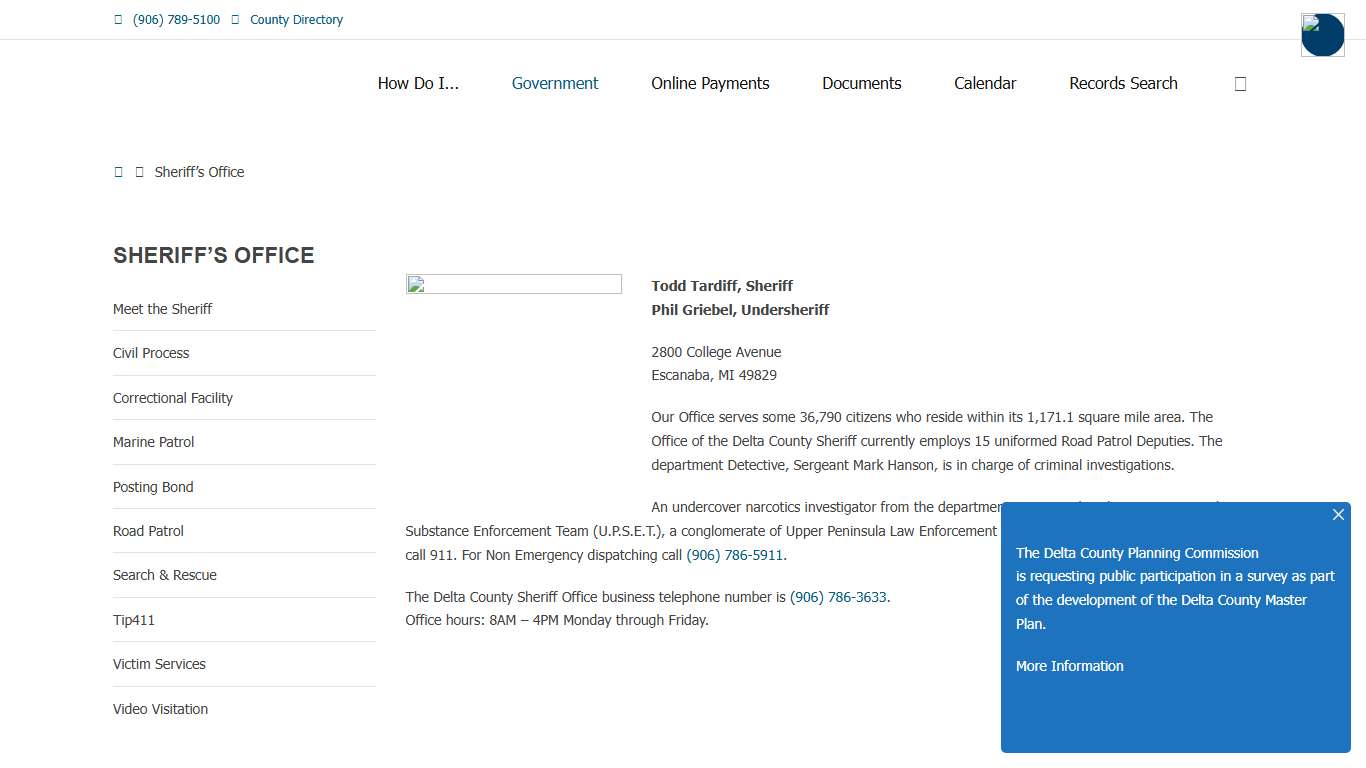The width and height of the screenshot is (1366, 768).
Task: Select Tip411 from the sidebar
Action: pyautogui.click(x=134, y=620)
